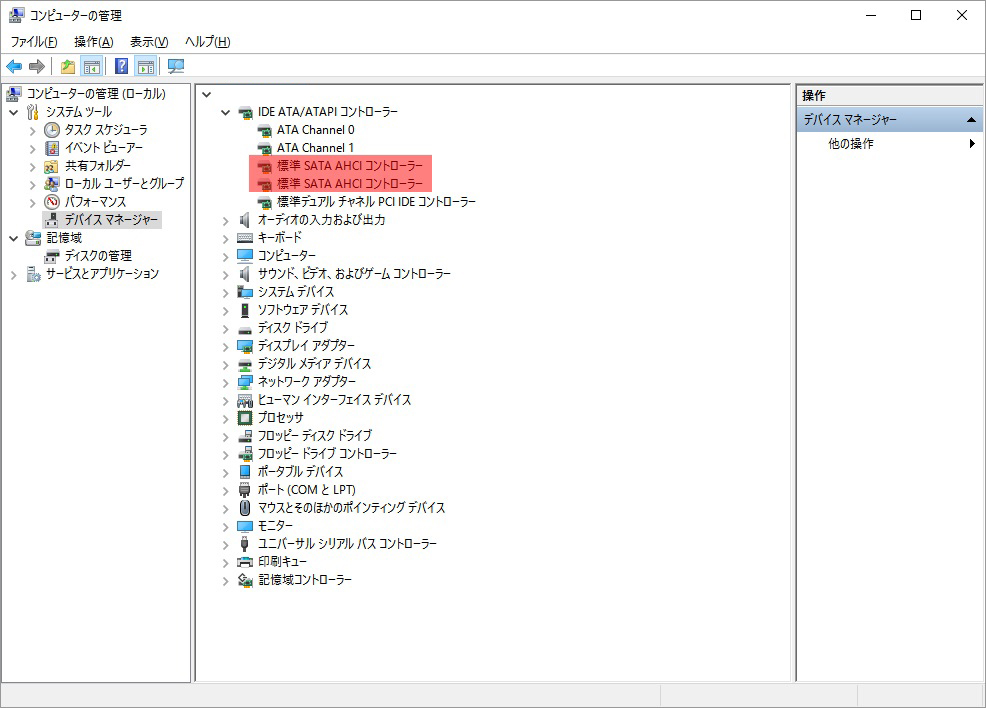Click the ヒューマン インターフェイス デバイス icon
The image size is (986, 708).
[x=245, y=400]
